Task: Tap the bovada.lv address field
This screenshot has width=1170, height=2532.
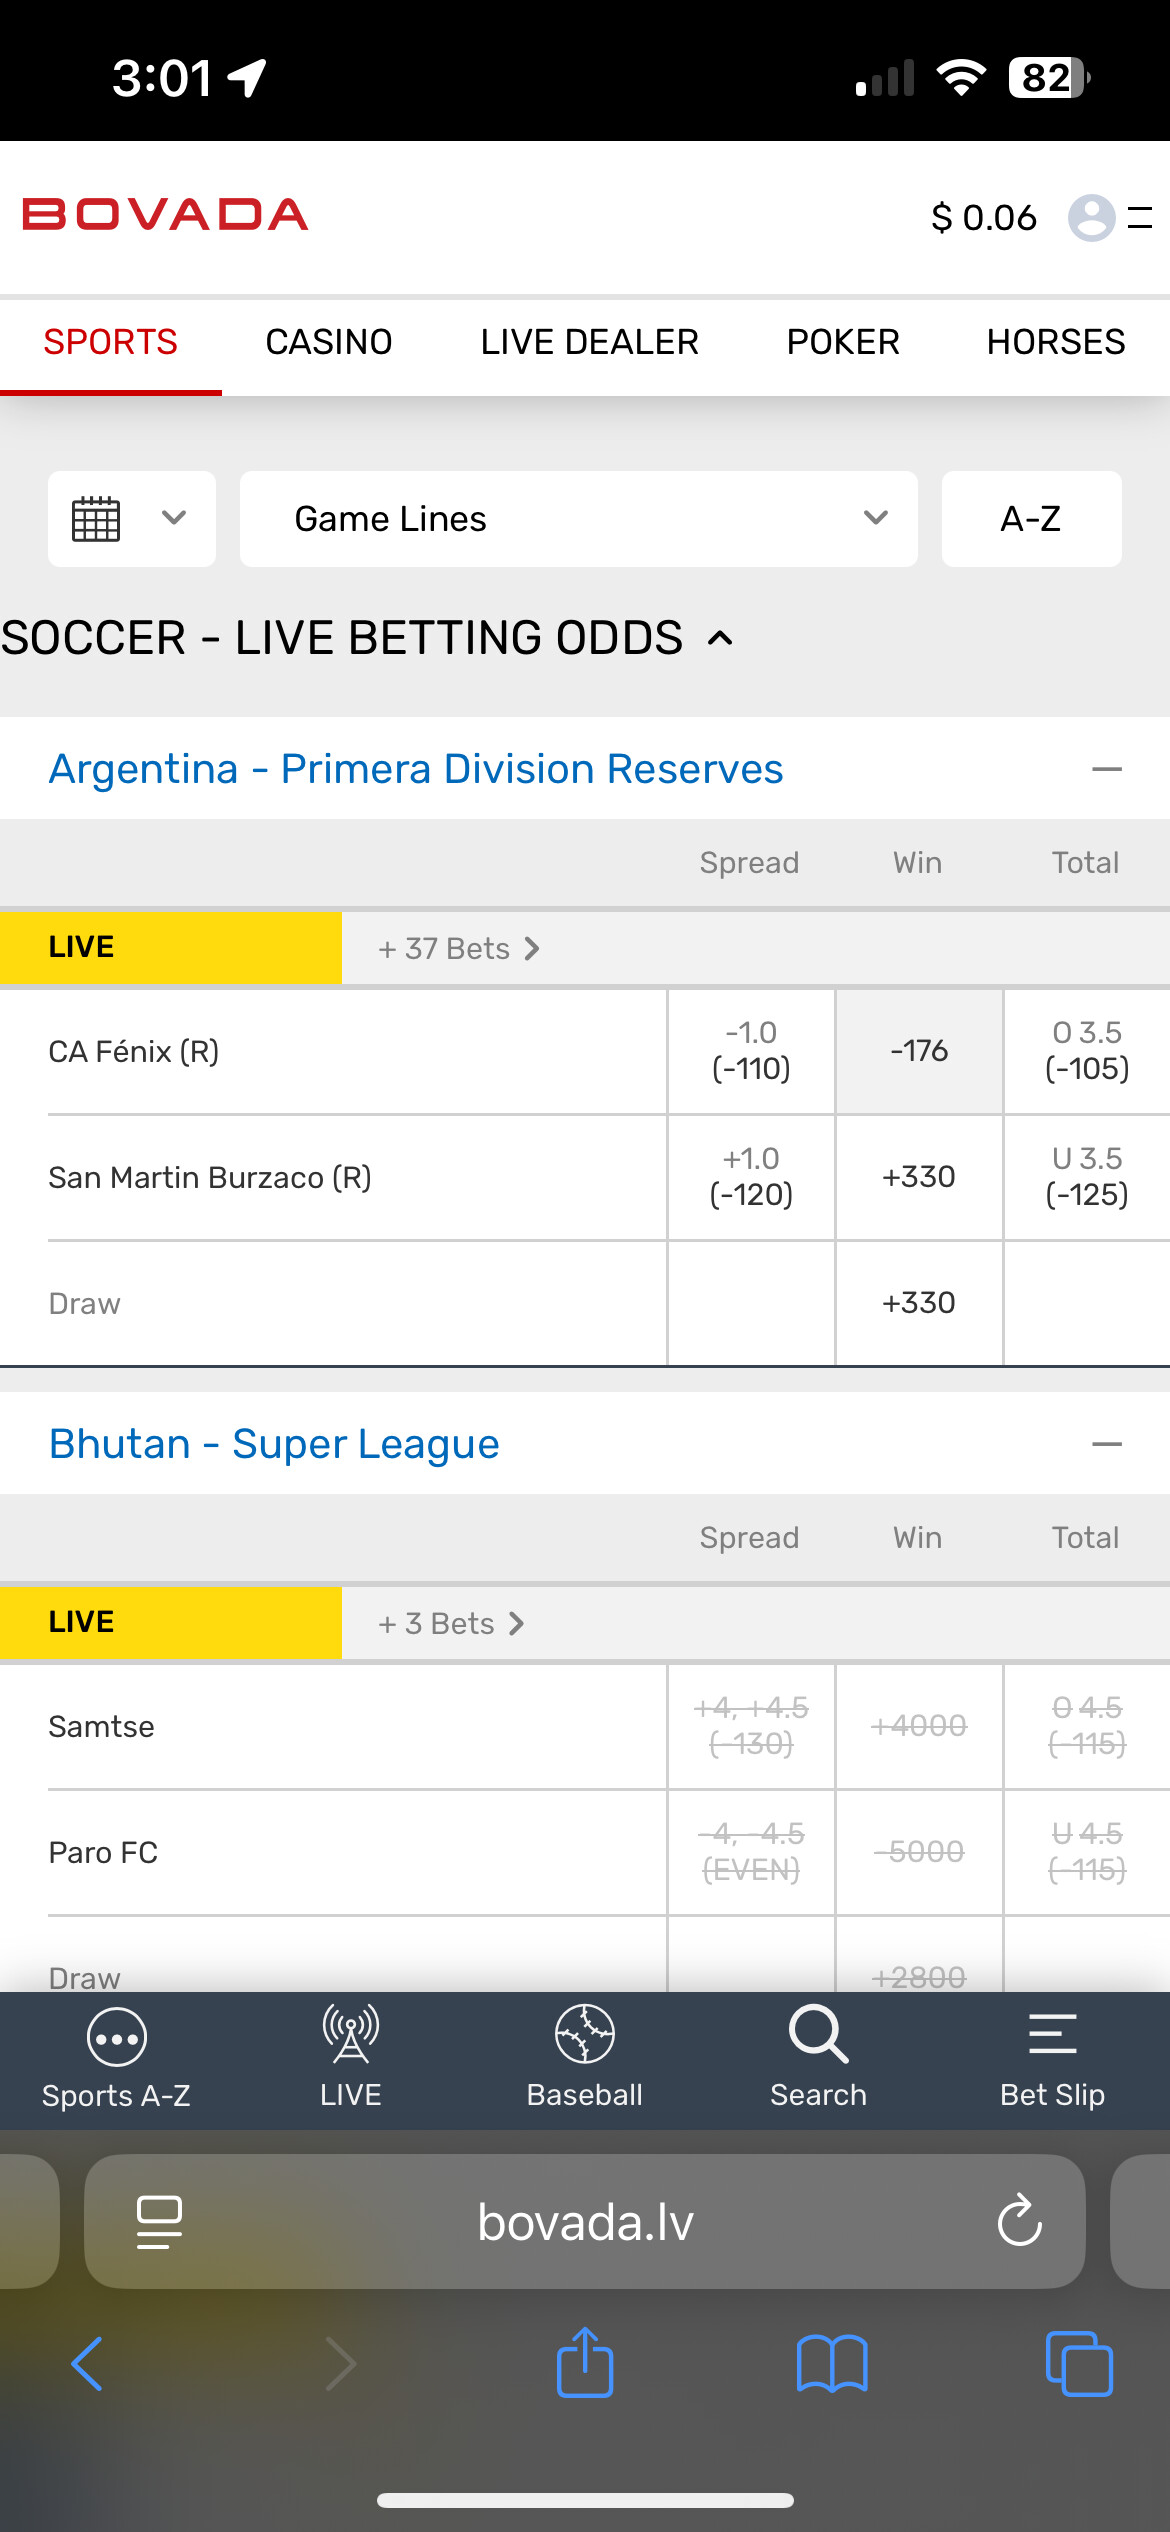Action: pyautogui.click(x=584, y=2221)
